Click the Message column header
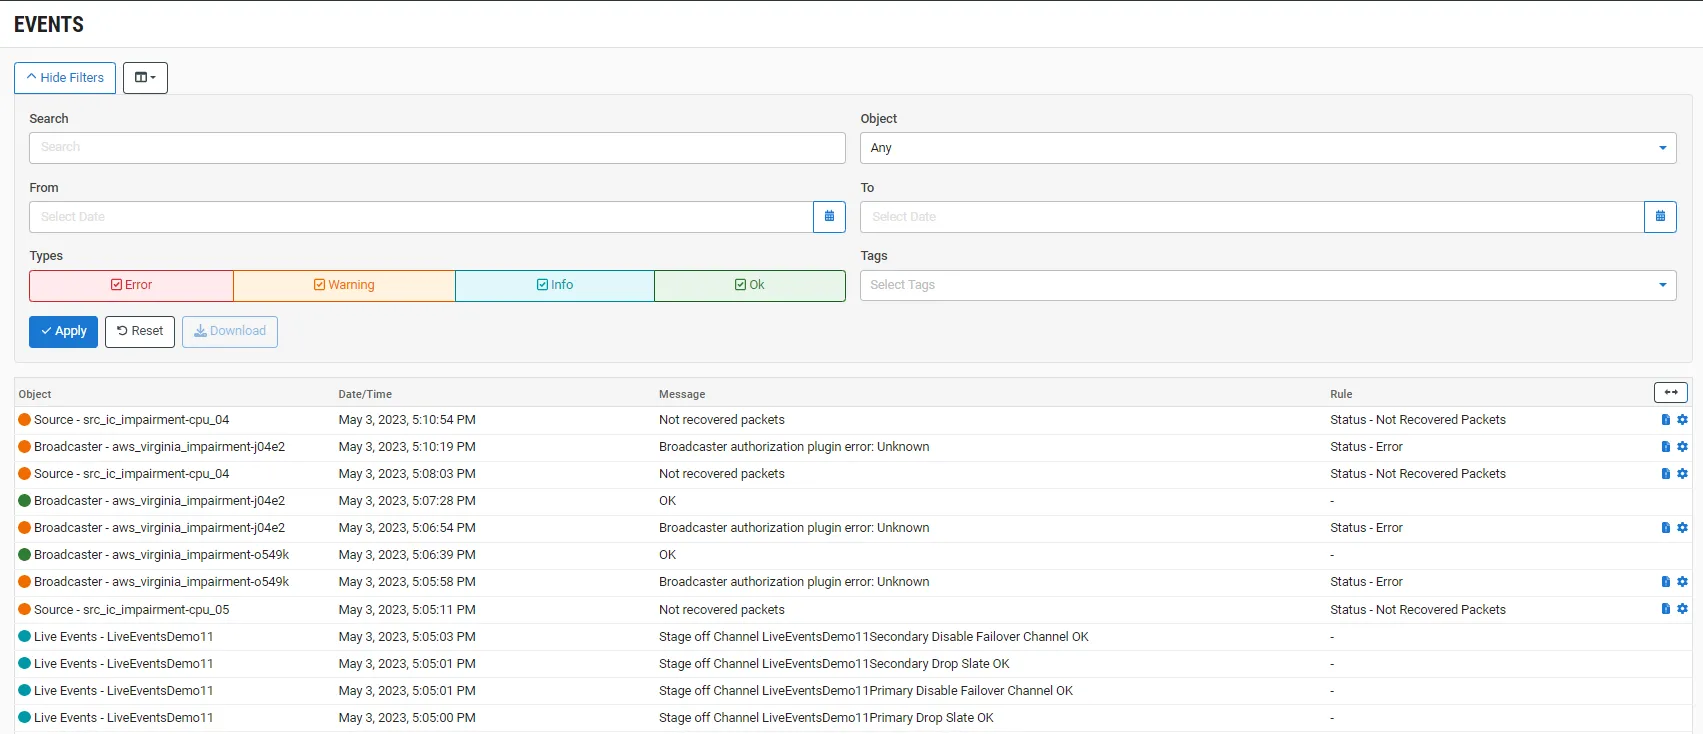This screenshot has height=734, width=1703. (682, 394)
